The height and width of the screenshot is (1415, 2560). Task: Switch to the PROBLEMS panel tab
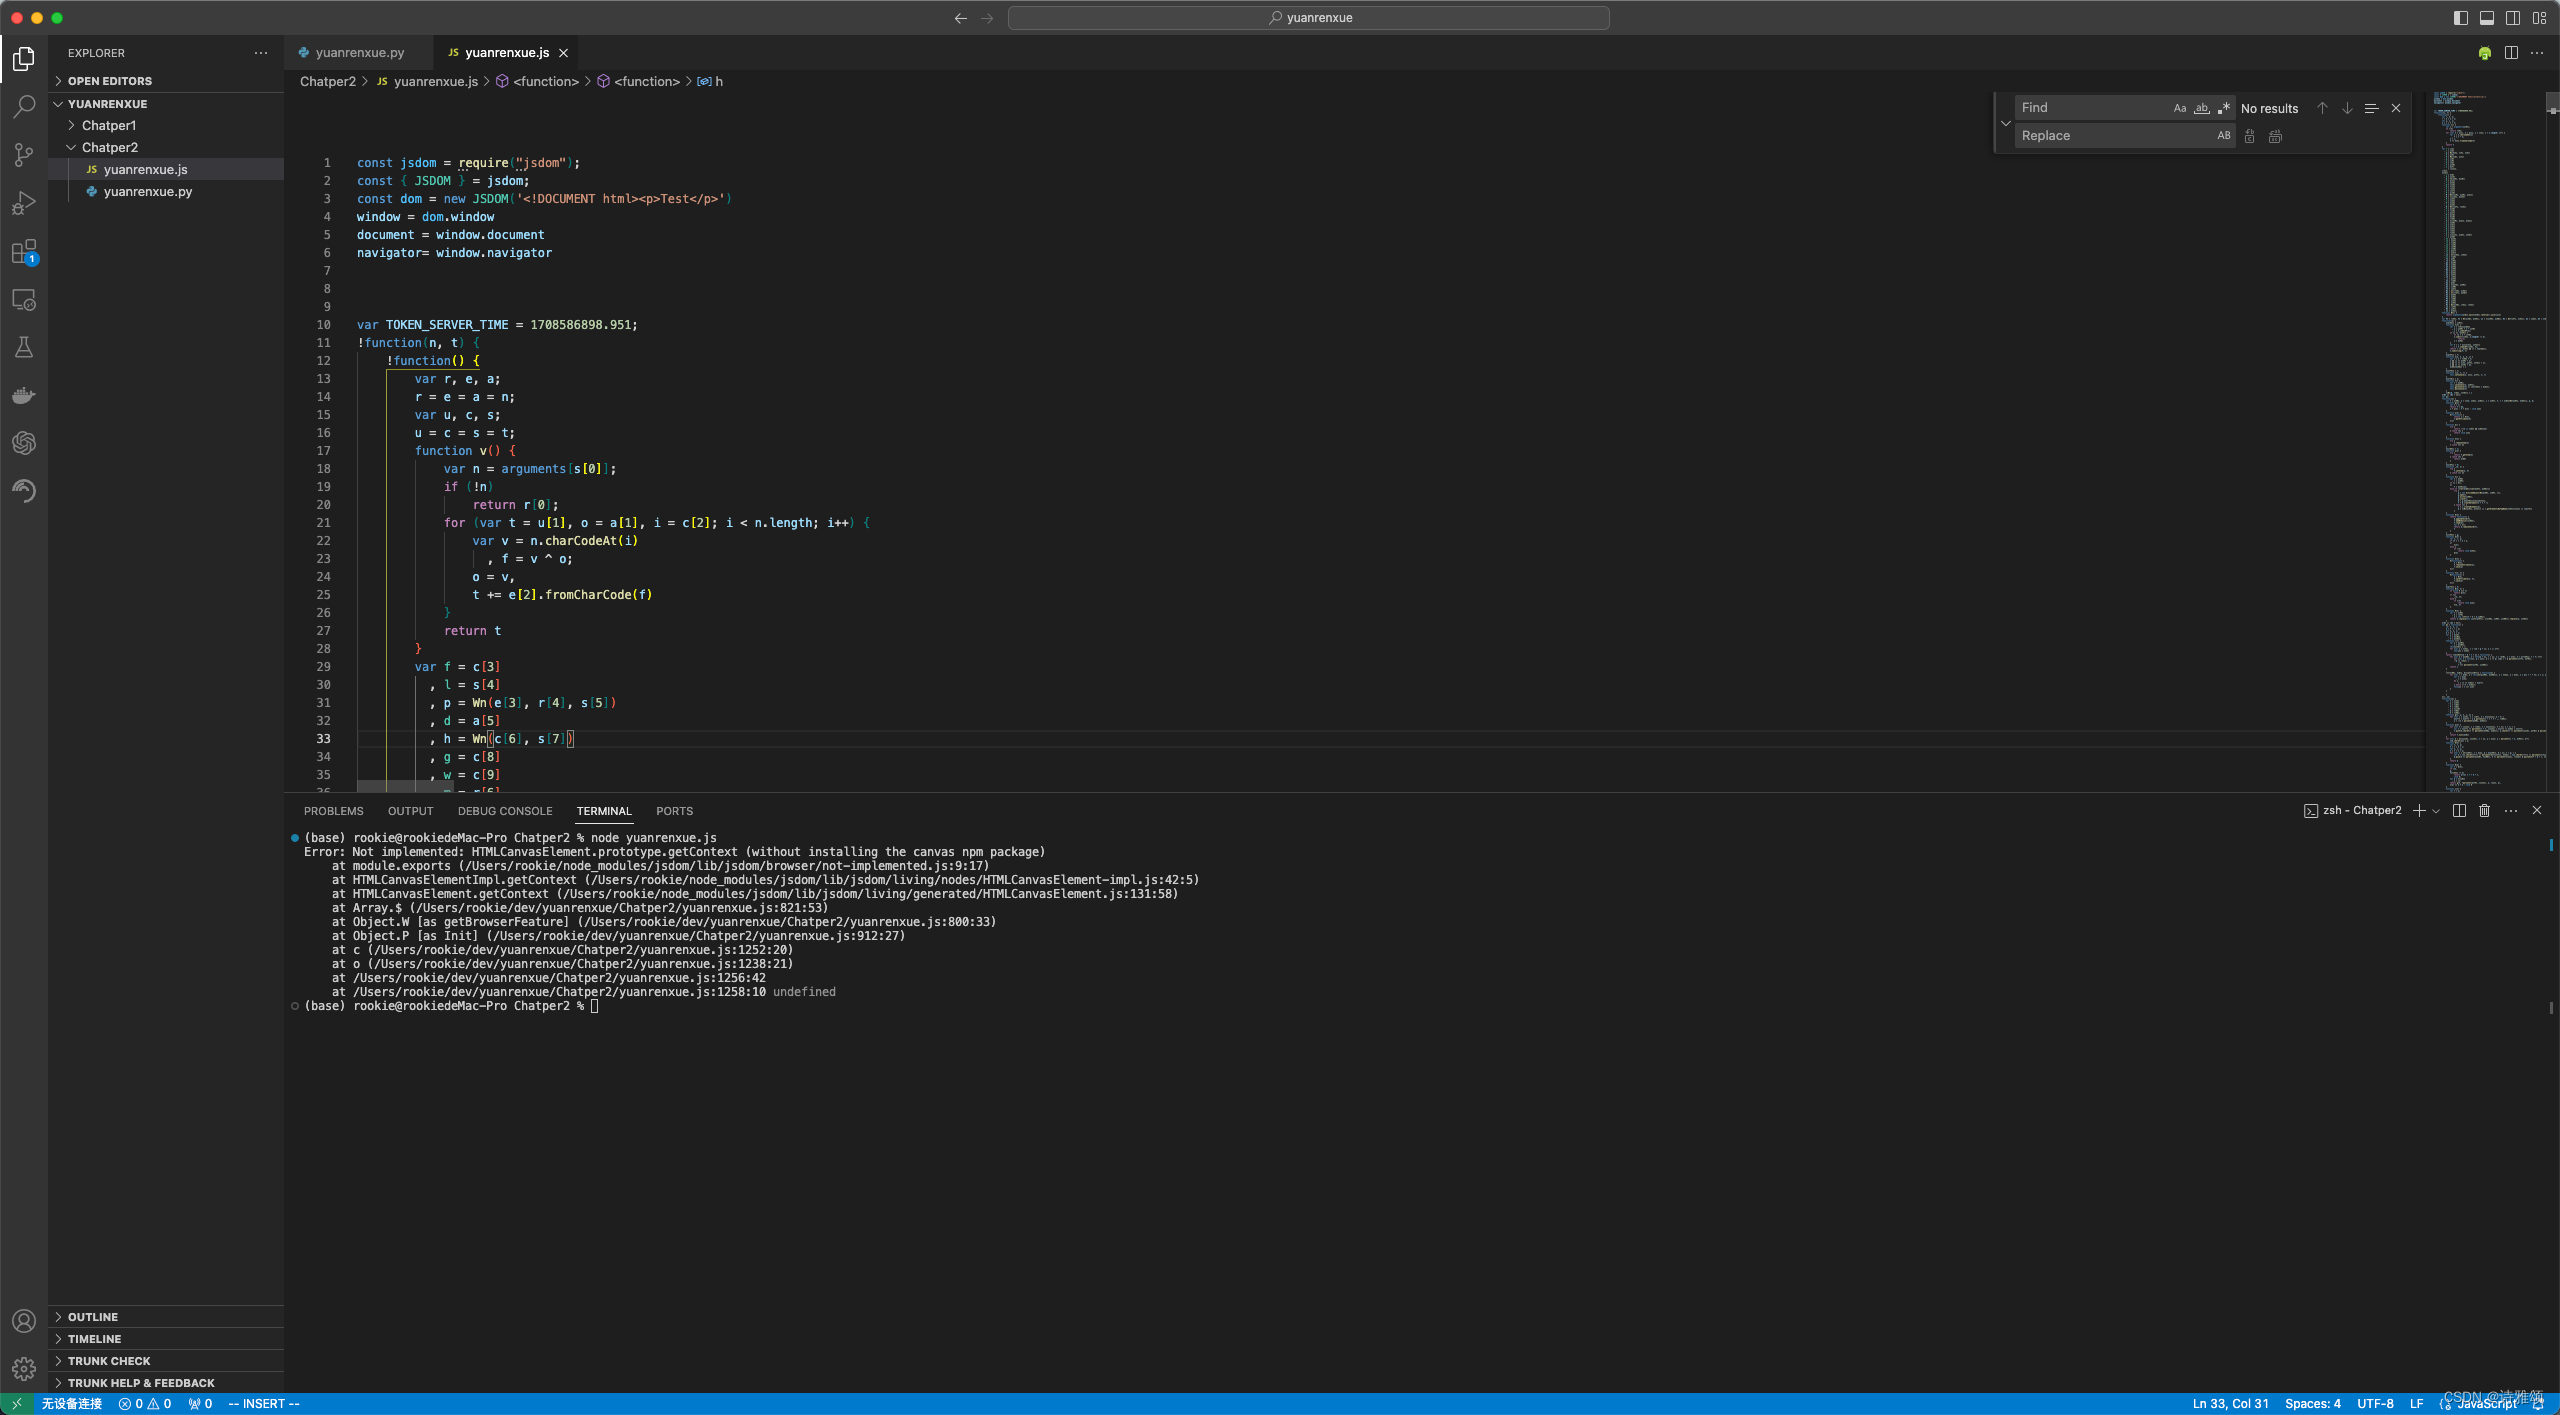pyautogui.click(x=333, y=811)
